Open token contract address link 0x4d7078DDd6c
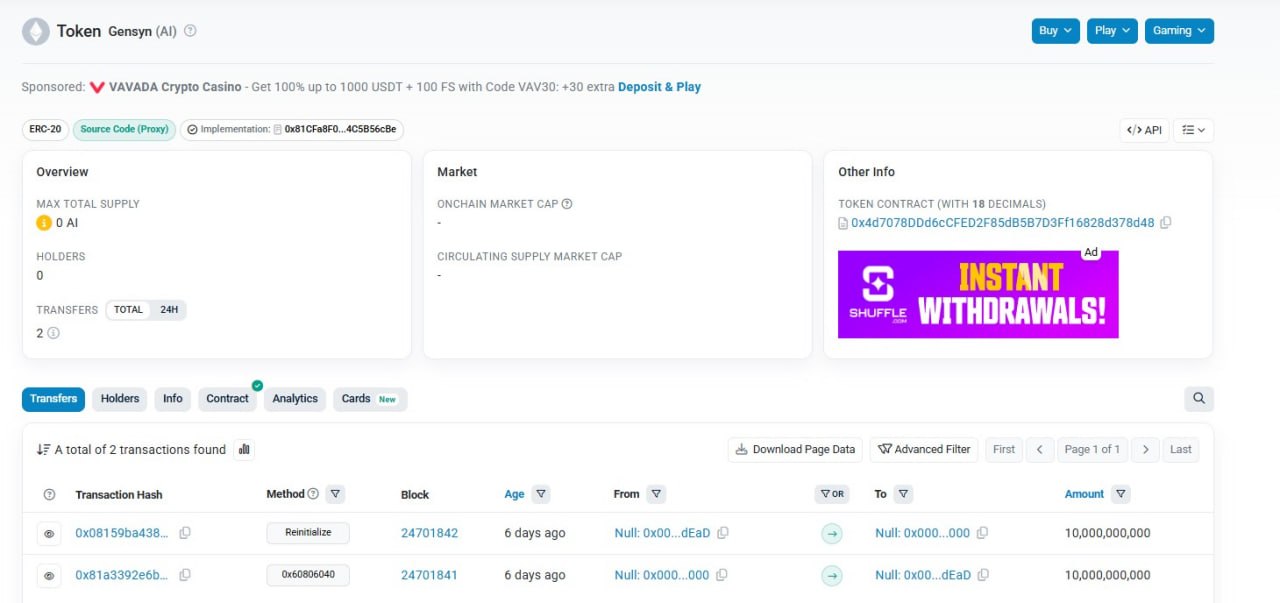The height and width of the screenshot is (603, 1280). 1002,223
